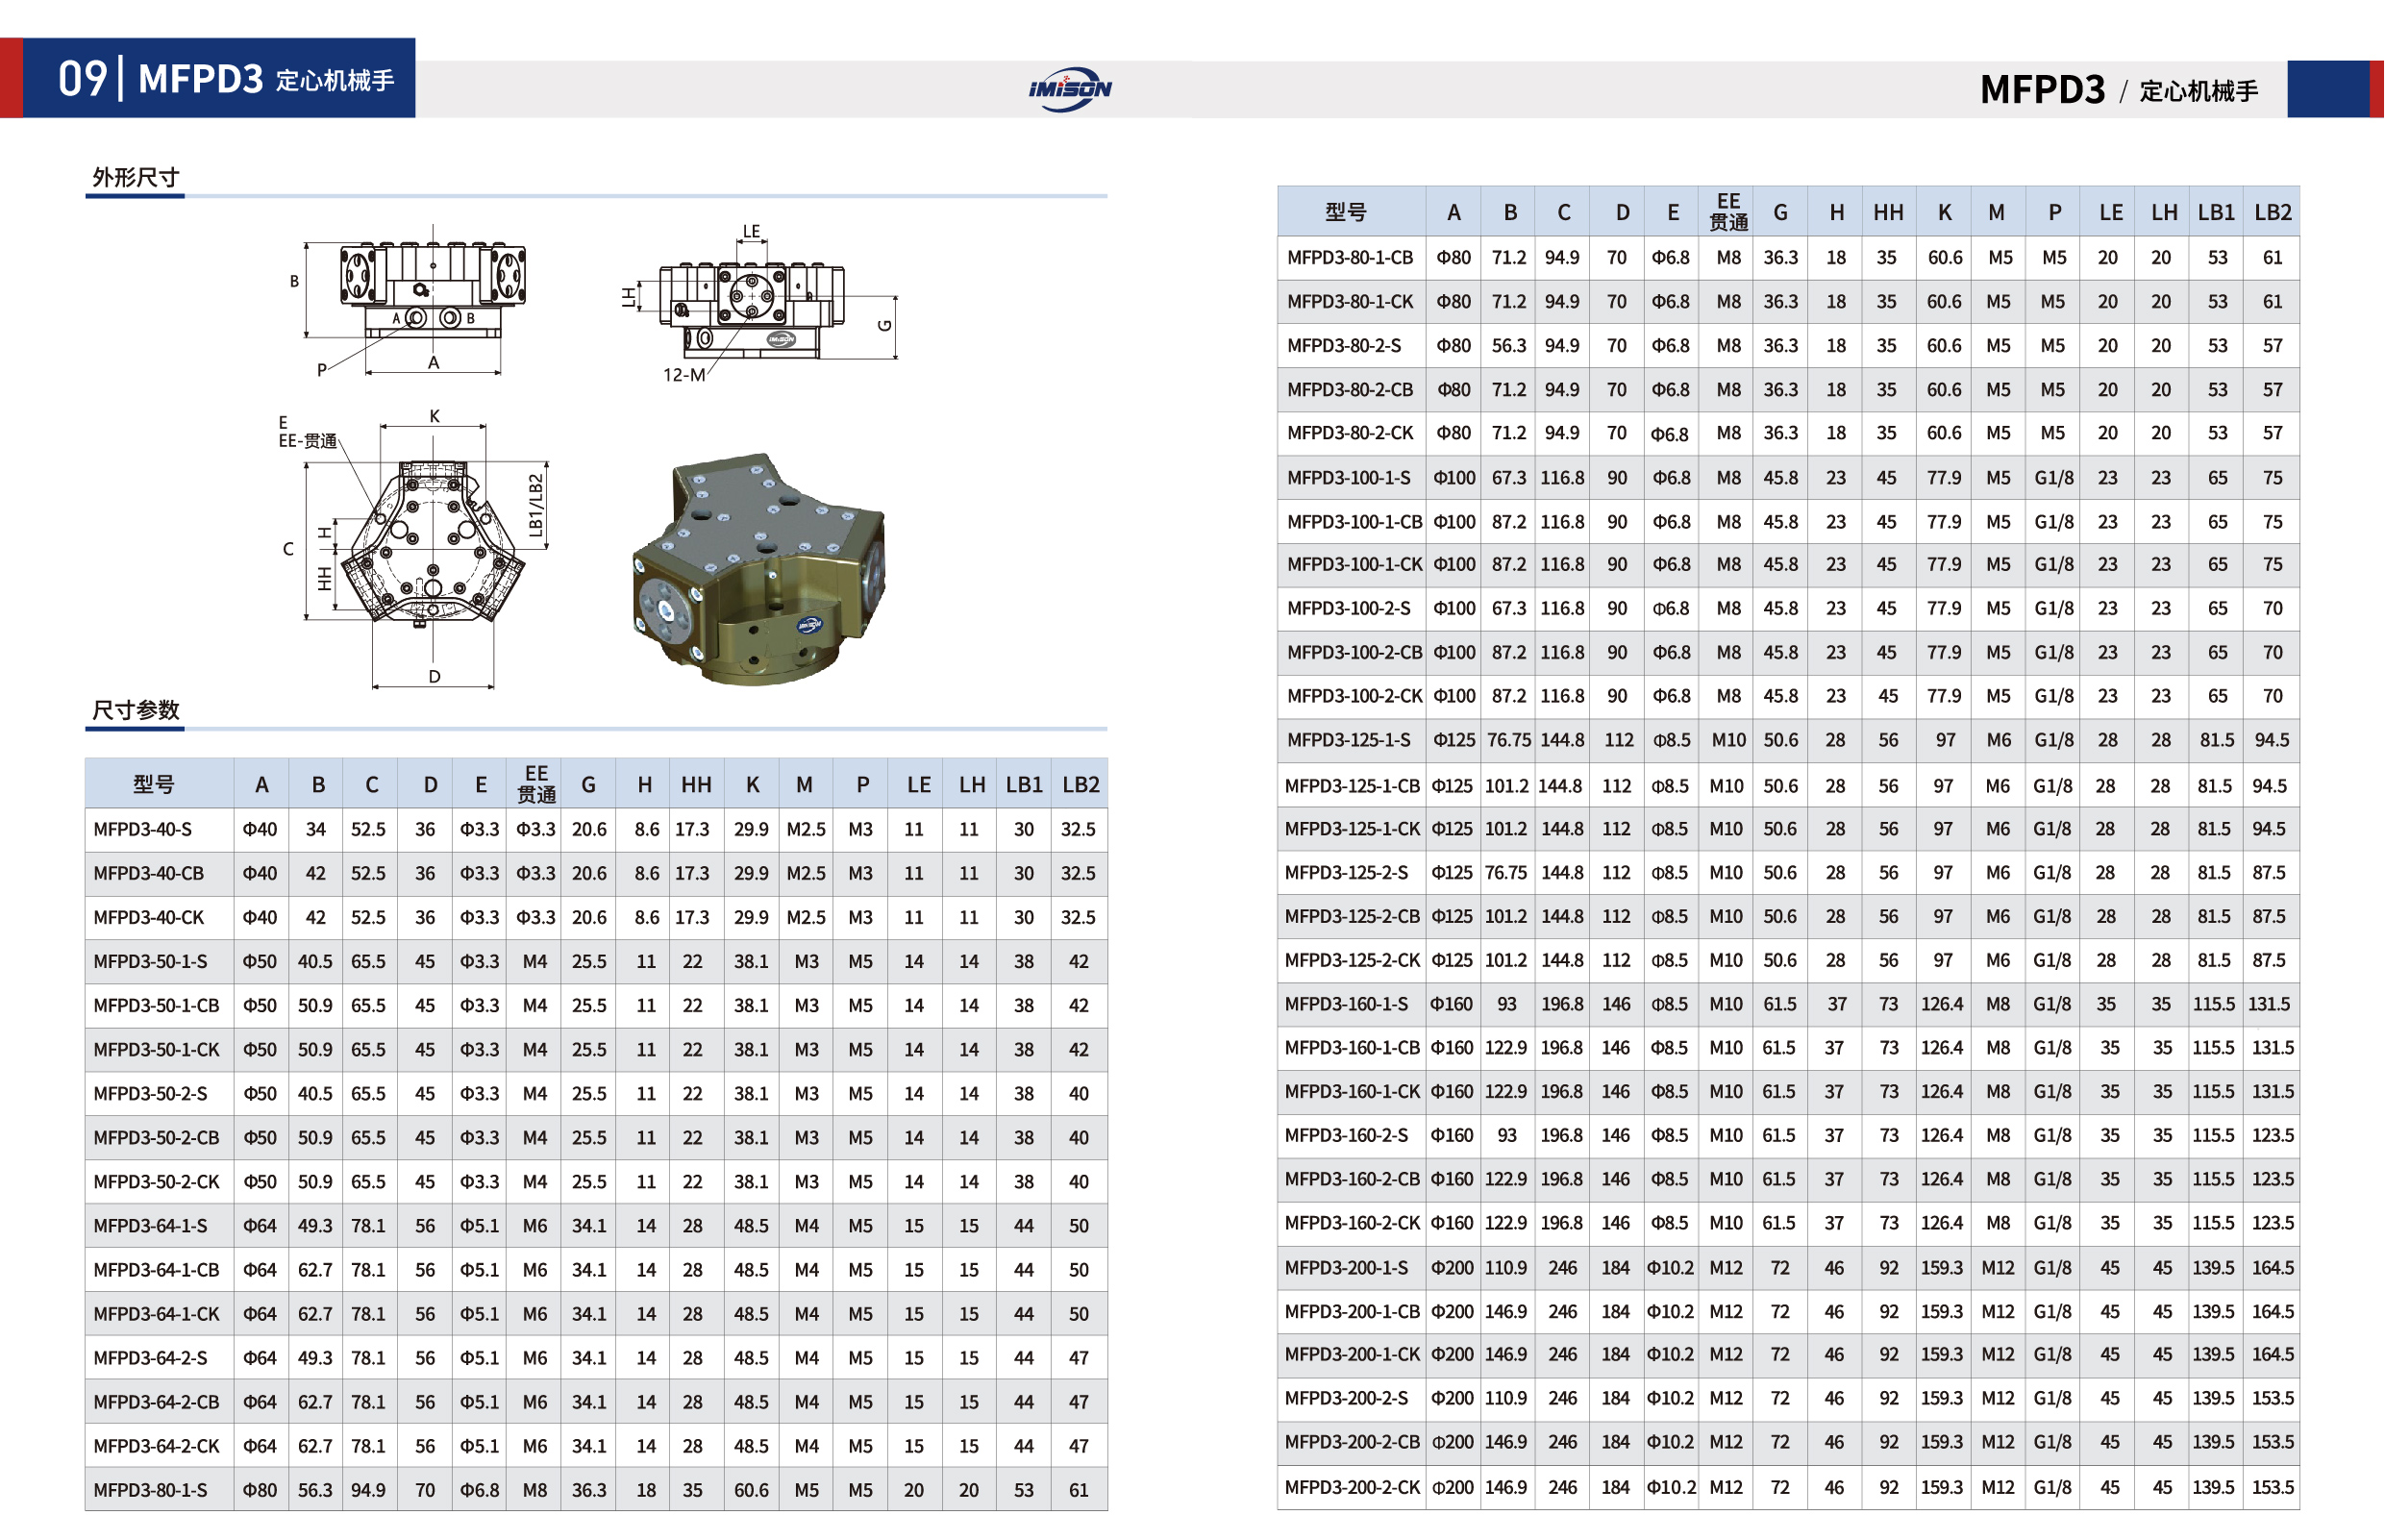Image resolution: width=2385 pixels, height=1540 pixels.
Task: Select model cell MFPD3-125-2-S
Action: pos(1352,872)
